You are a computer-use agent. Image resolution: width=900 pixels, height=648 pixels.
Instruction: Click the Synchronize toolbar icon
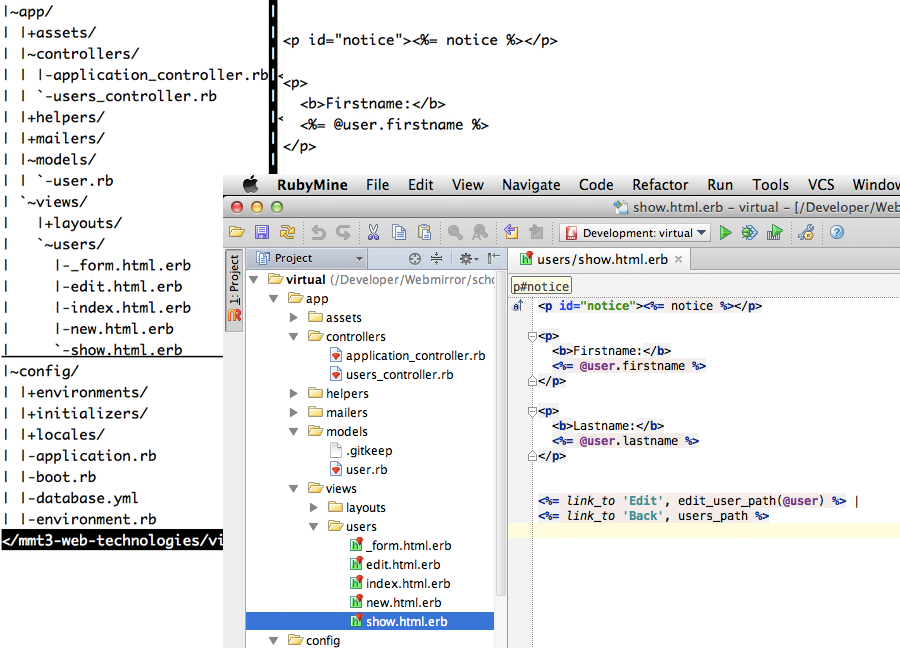point(287,232)
